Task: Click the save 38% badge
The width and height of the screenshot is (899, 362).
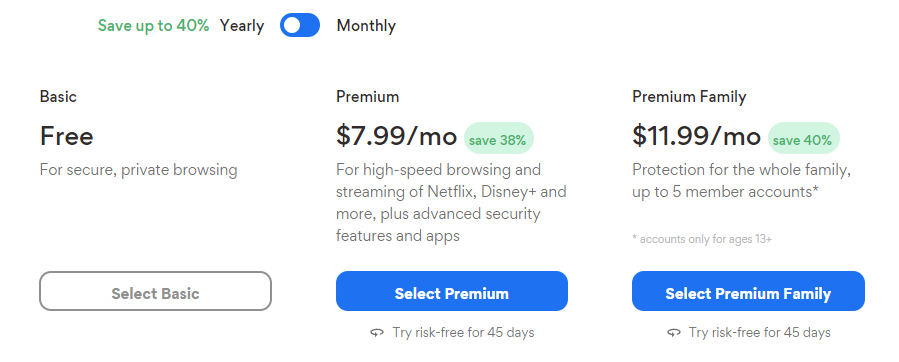Action: [498, 138]
